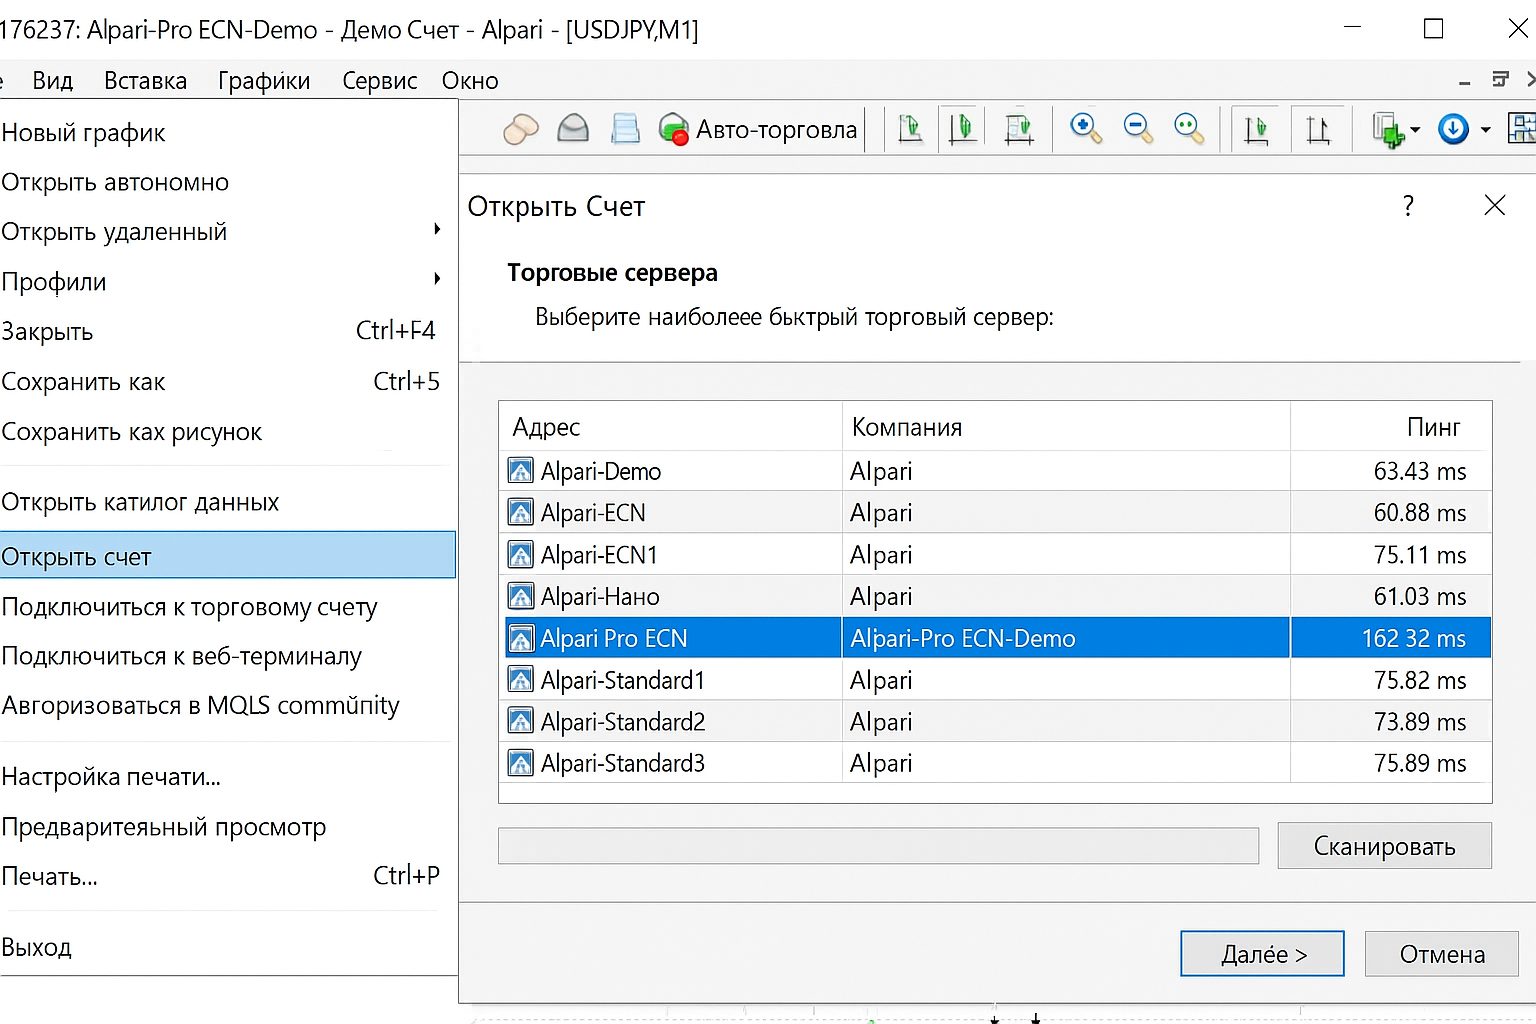Click the server icon next to Alpari-ECN
The image size is (1536, 1024).
tap(521, 512)
